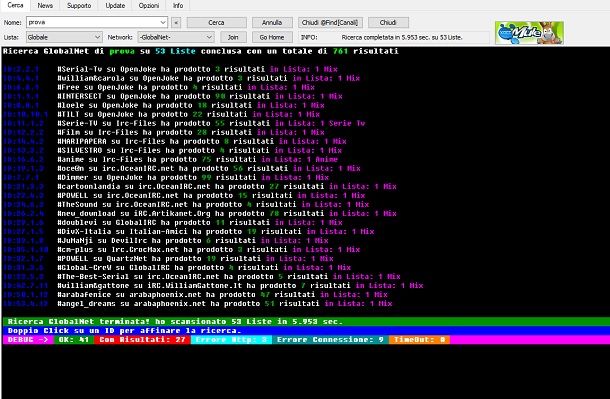Click Chiudi @Find[Canali] button
610x399 pixels.
tap(330, 23)
